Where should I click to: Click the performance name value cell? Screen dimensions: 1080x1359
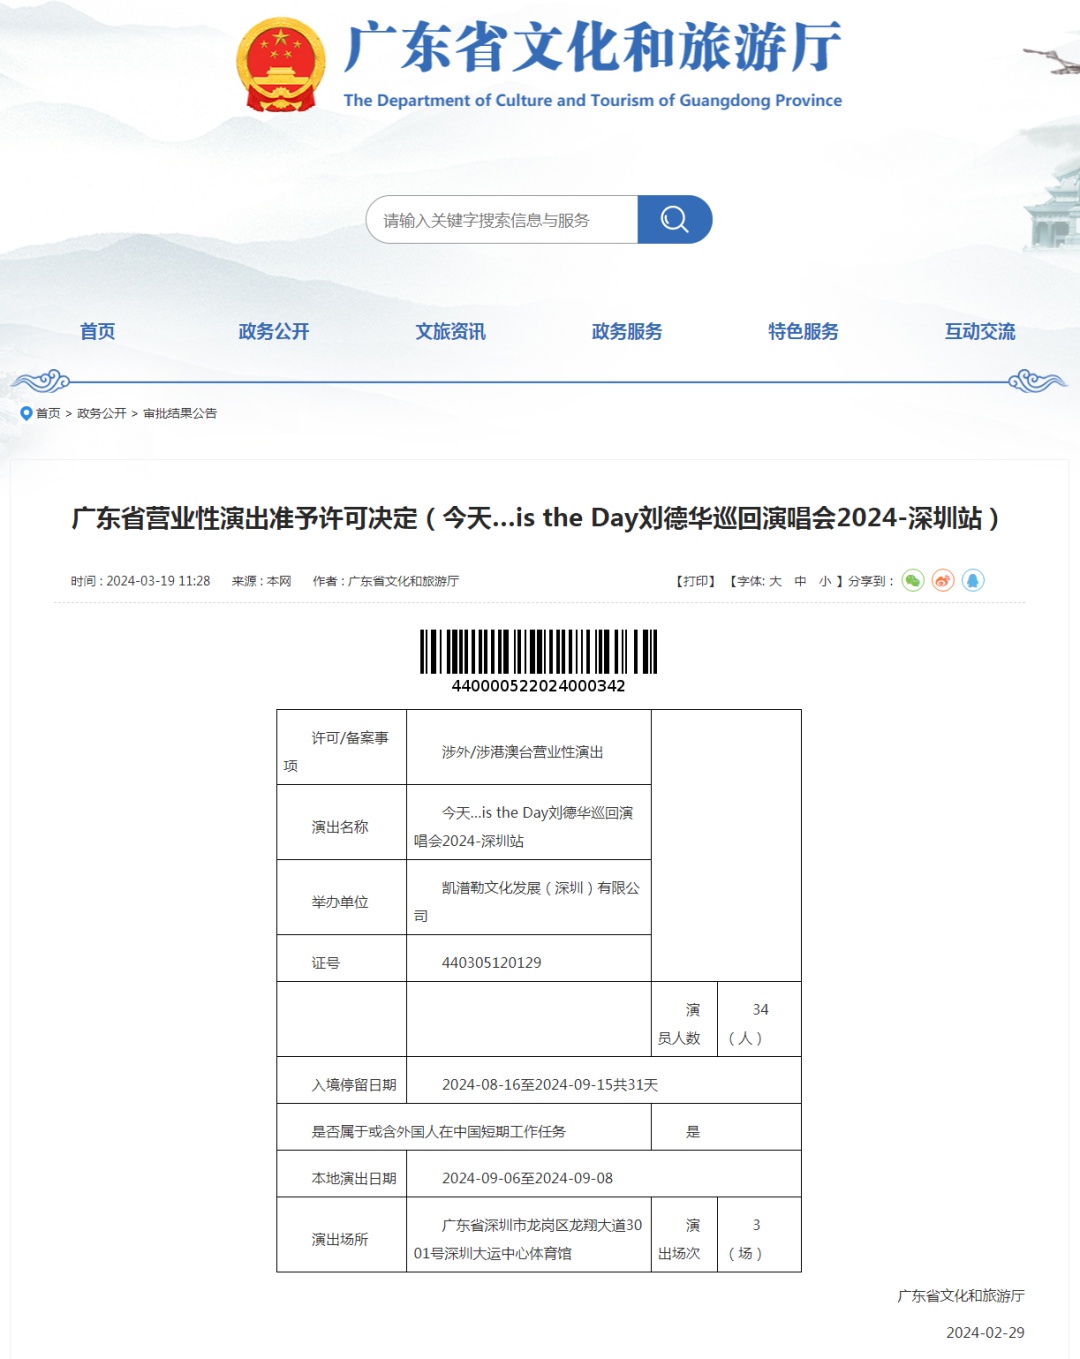(x=529, y=822)
